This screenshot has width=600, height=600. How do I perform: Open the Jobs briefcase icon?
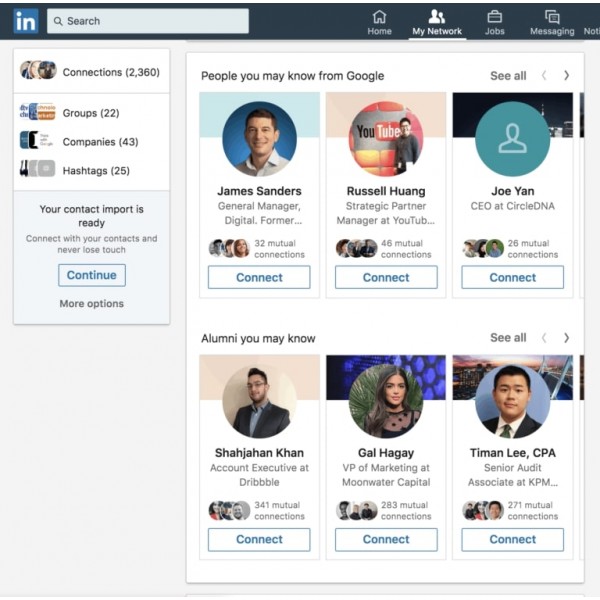[x=494, y=17]
